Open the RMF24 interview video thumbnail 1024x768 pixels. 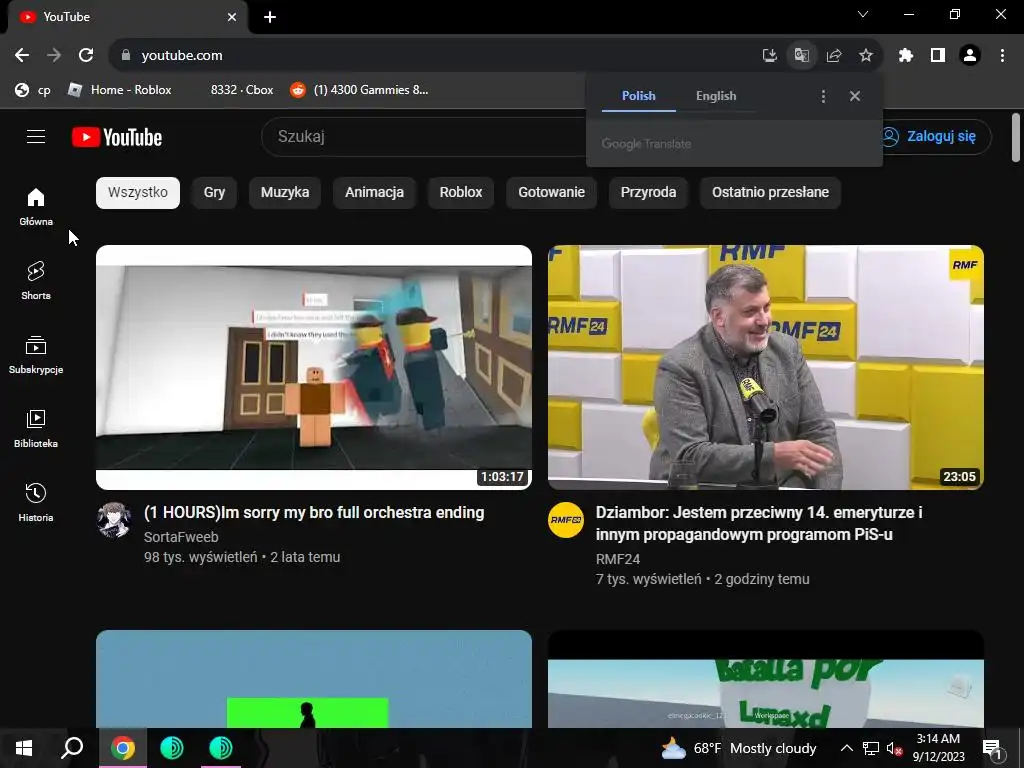point(766,367)
